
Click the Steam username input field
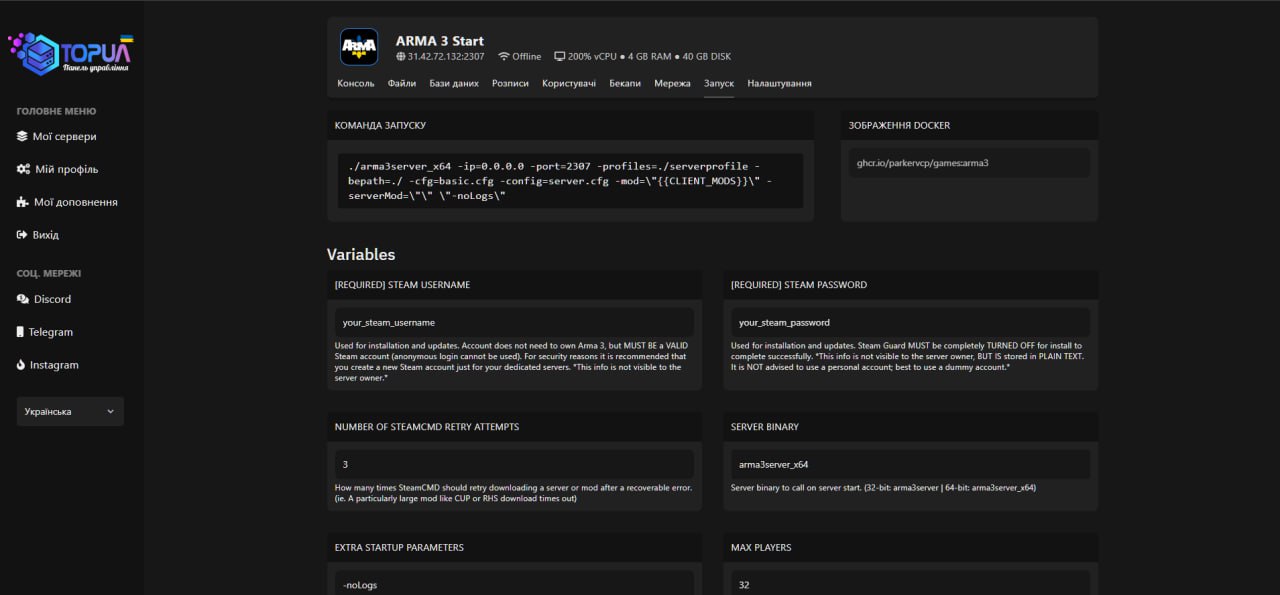click(x=514, y=323)
